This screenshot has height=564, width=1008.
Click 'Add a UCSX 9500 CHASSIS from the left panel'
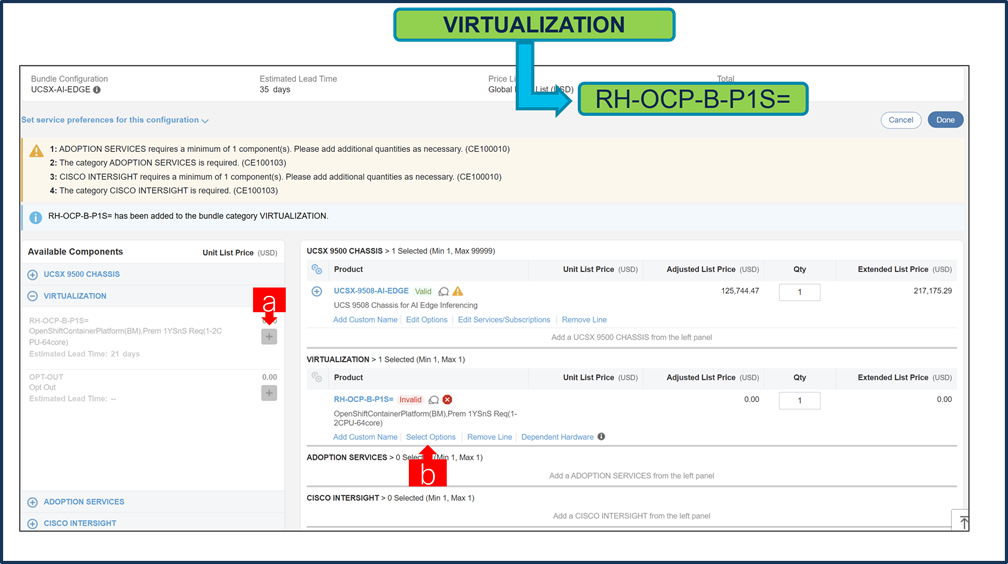(x=631, y=337)
